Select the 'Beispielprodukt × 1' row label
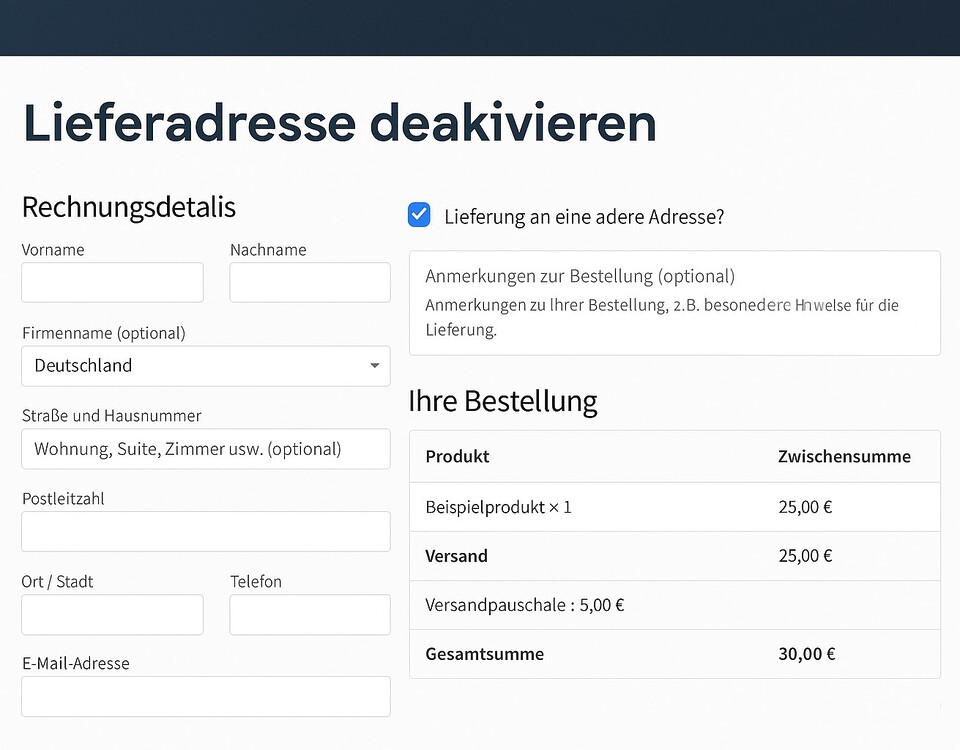The height and width of the screenshot is (750, 960). [x=498, y=507]
